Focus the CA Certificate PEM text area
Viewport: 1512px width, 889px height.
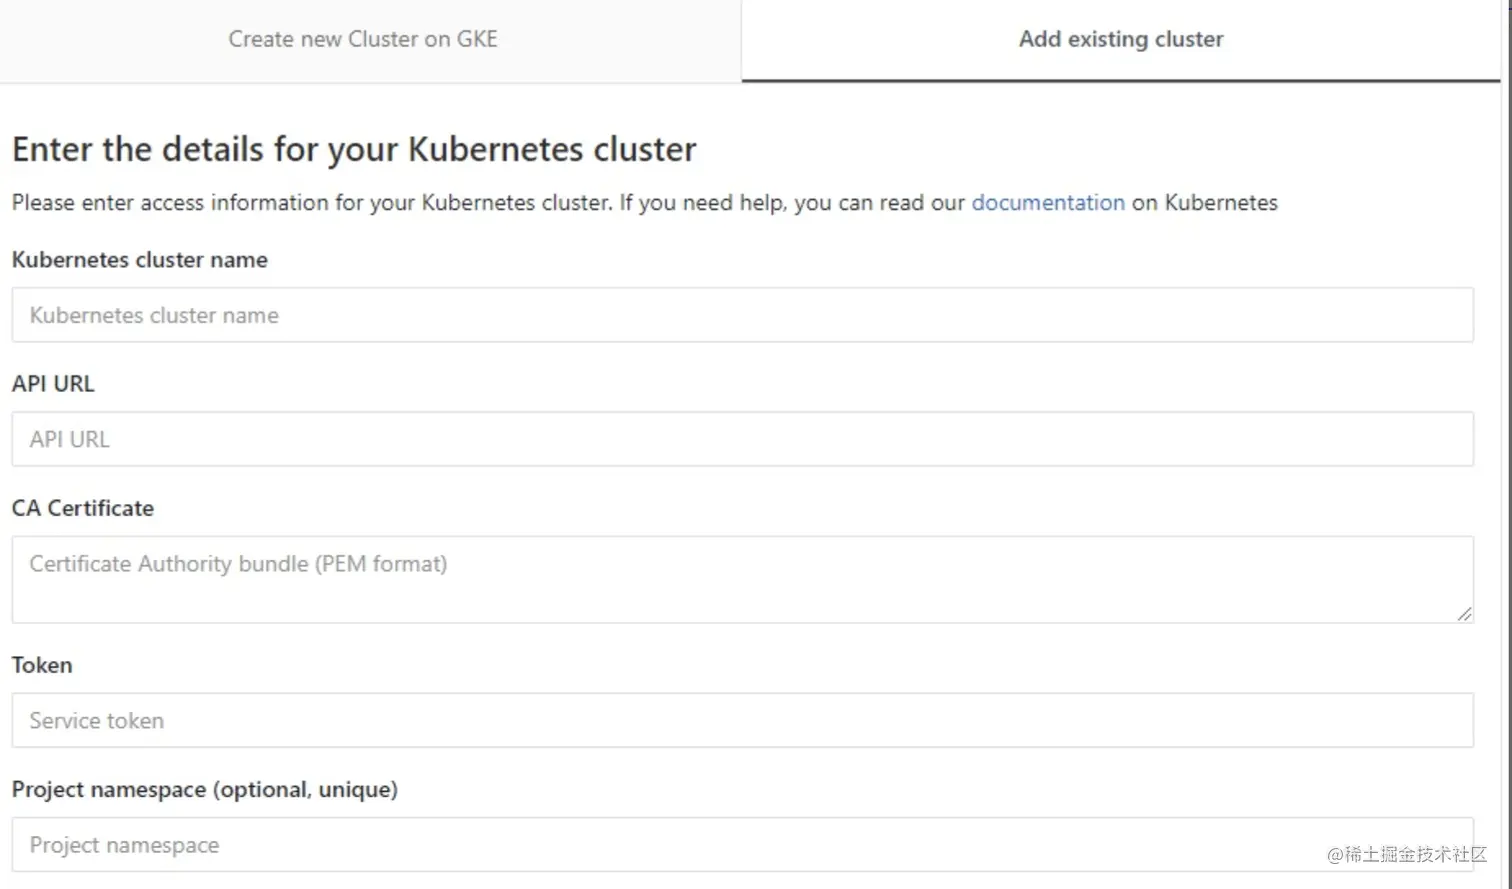pos(742,579)
